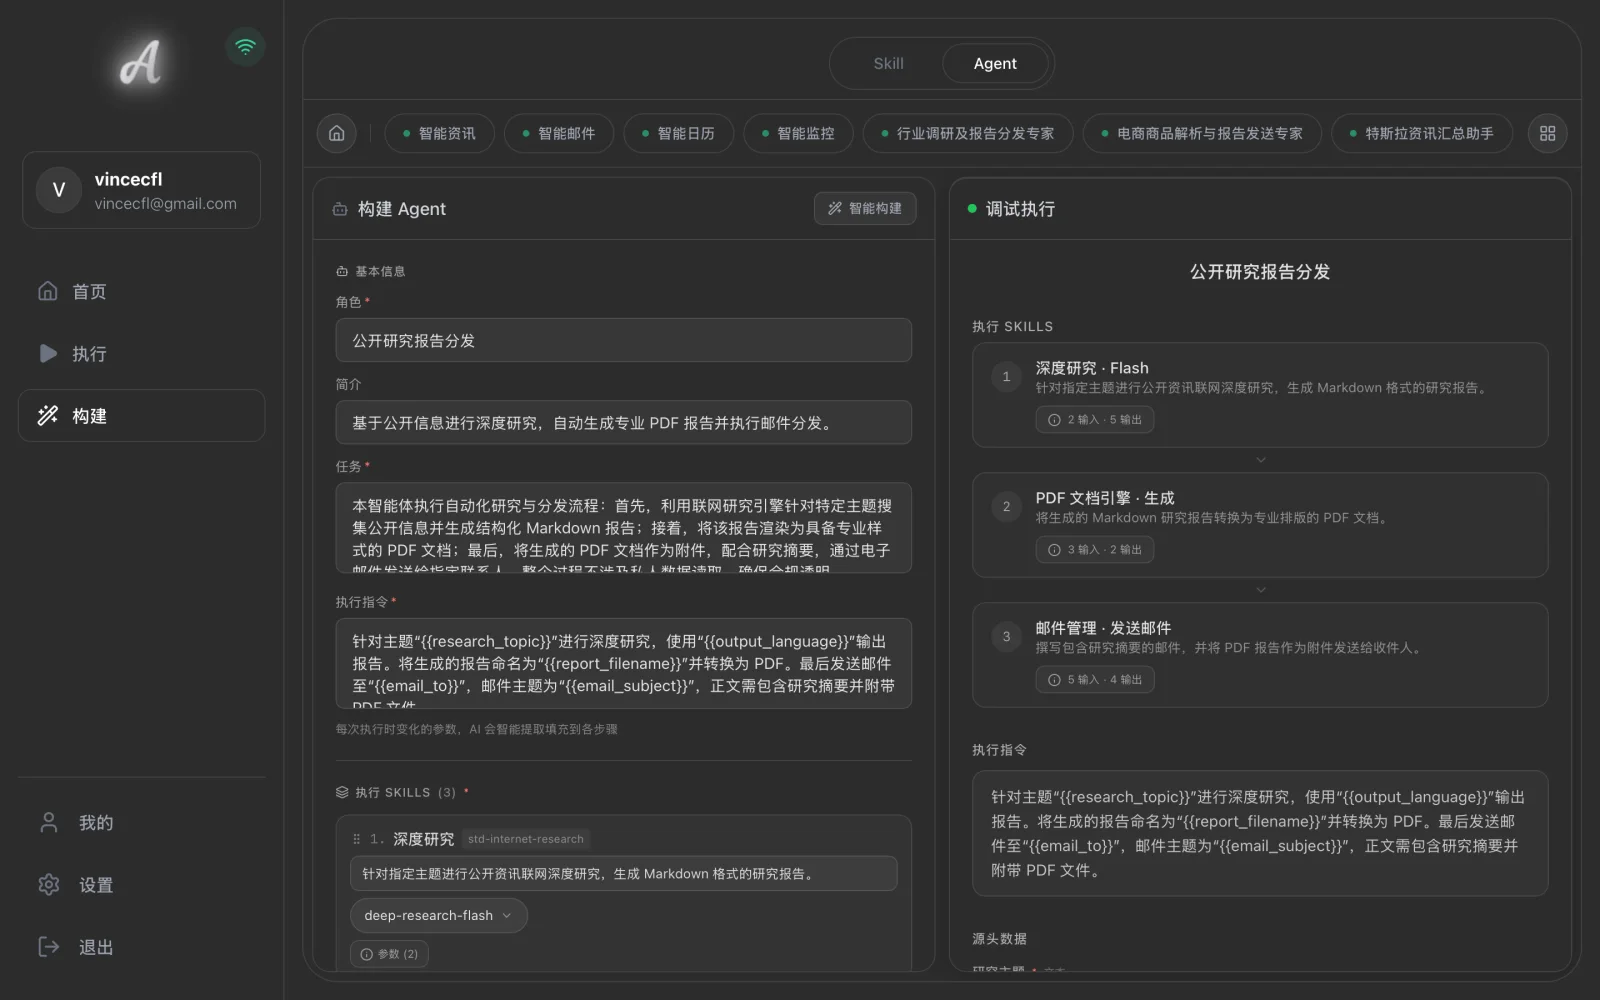Click the magic wand icon next to 构建
The width and height of the screenshot is (1600, 1000).
tap(48, 415)
